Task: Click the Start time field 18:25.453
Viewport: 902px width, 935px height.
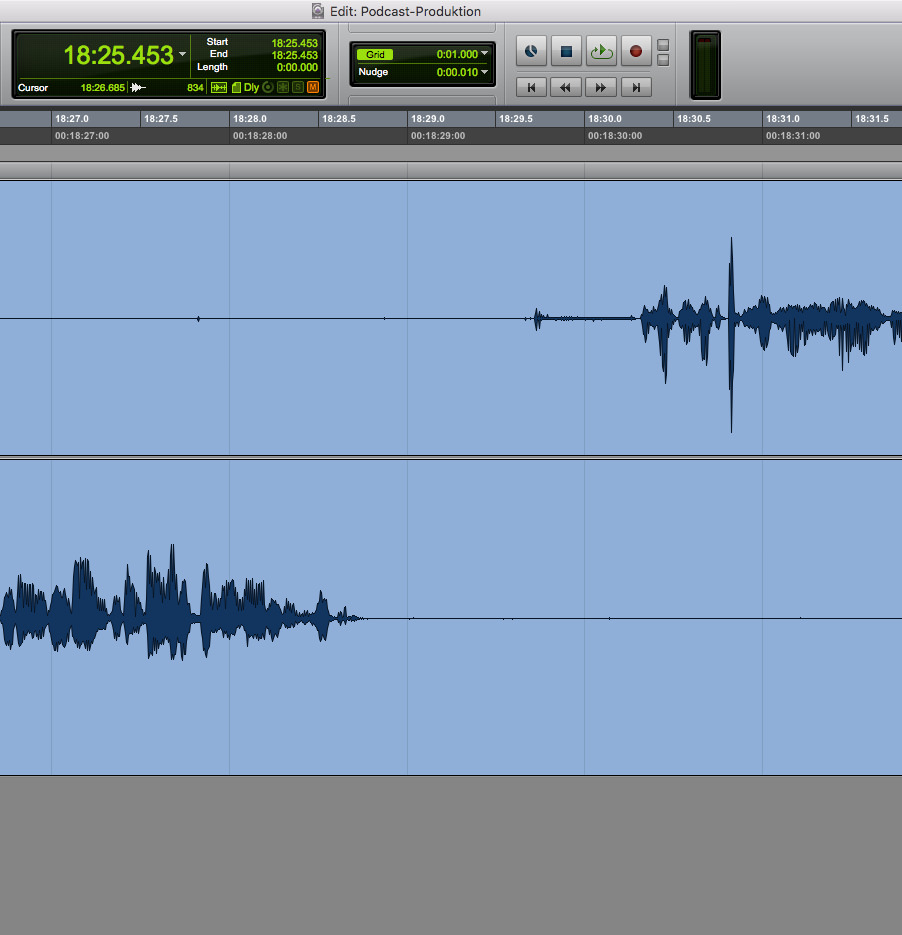Action: click(x=294, y=43)
